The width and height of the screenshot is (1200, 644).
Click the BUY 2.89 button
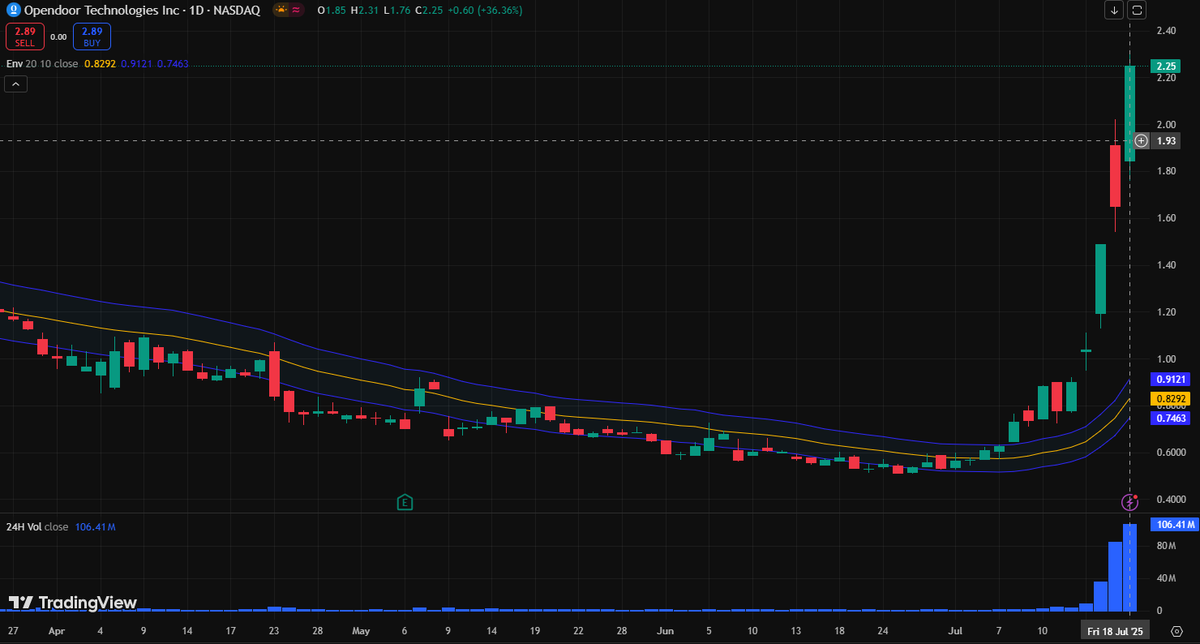91,37
